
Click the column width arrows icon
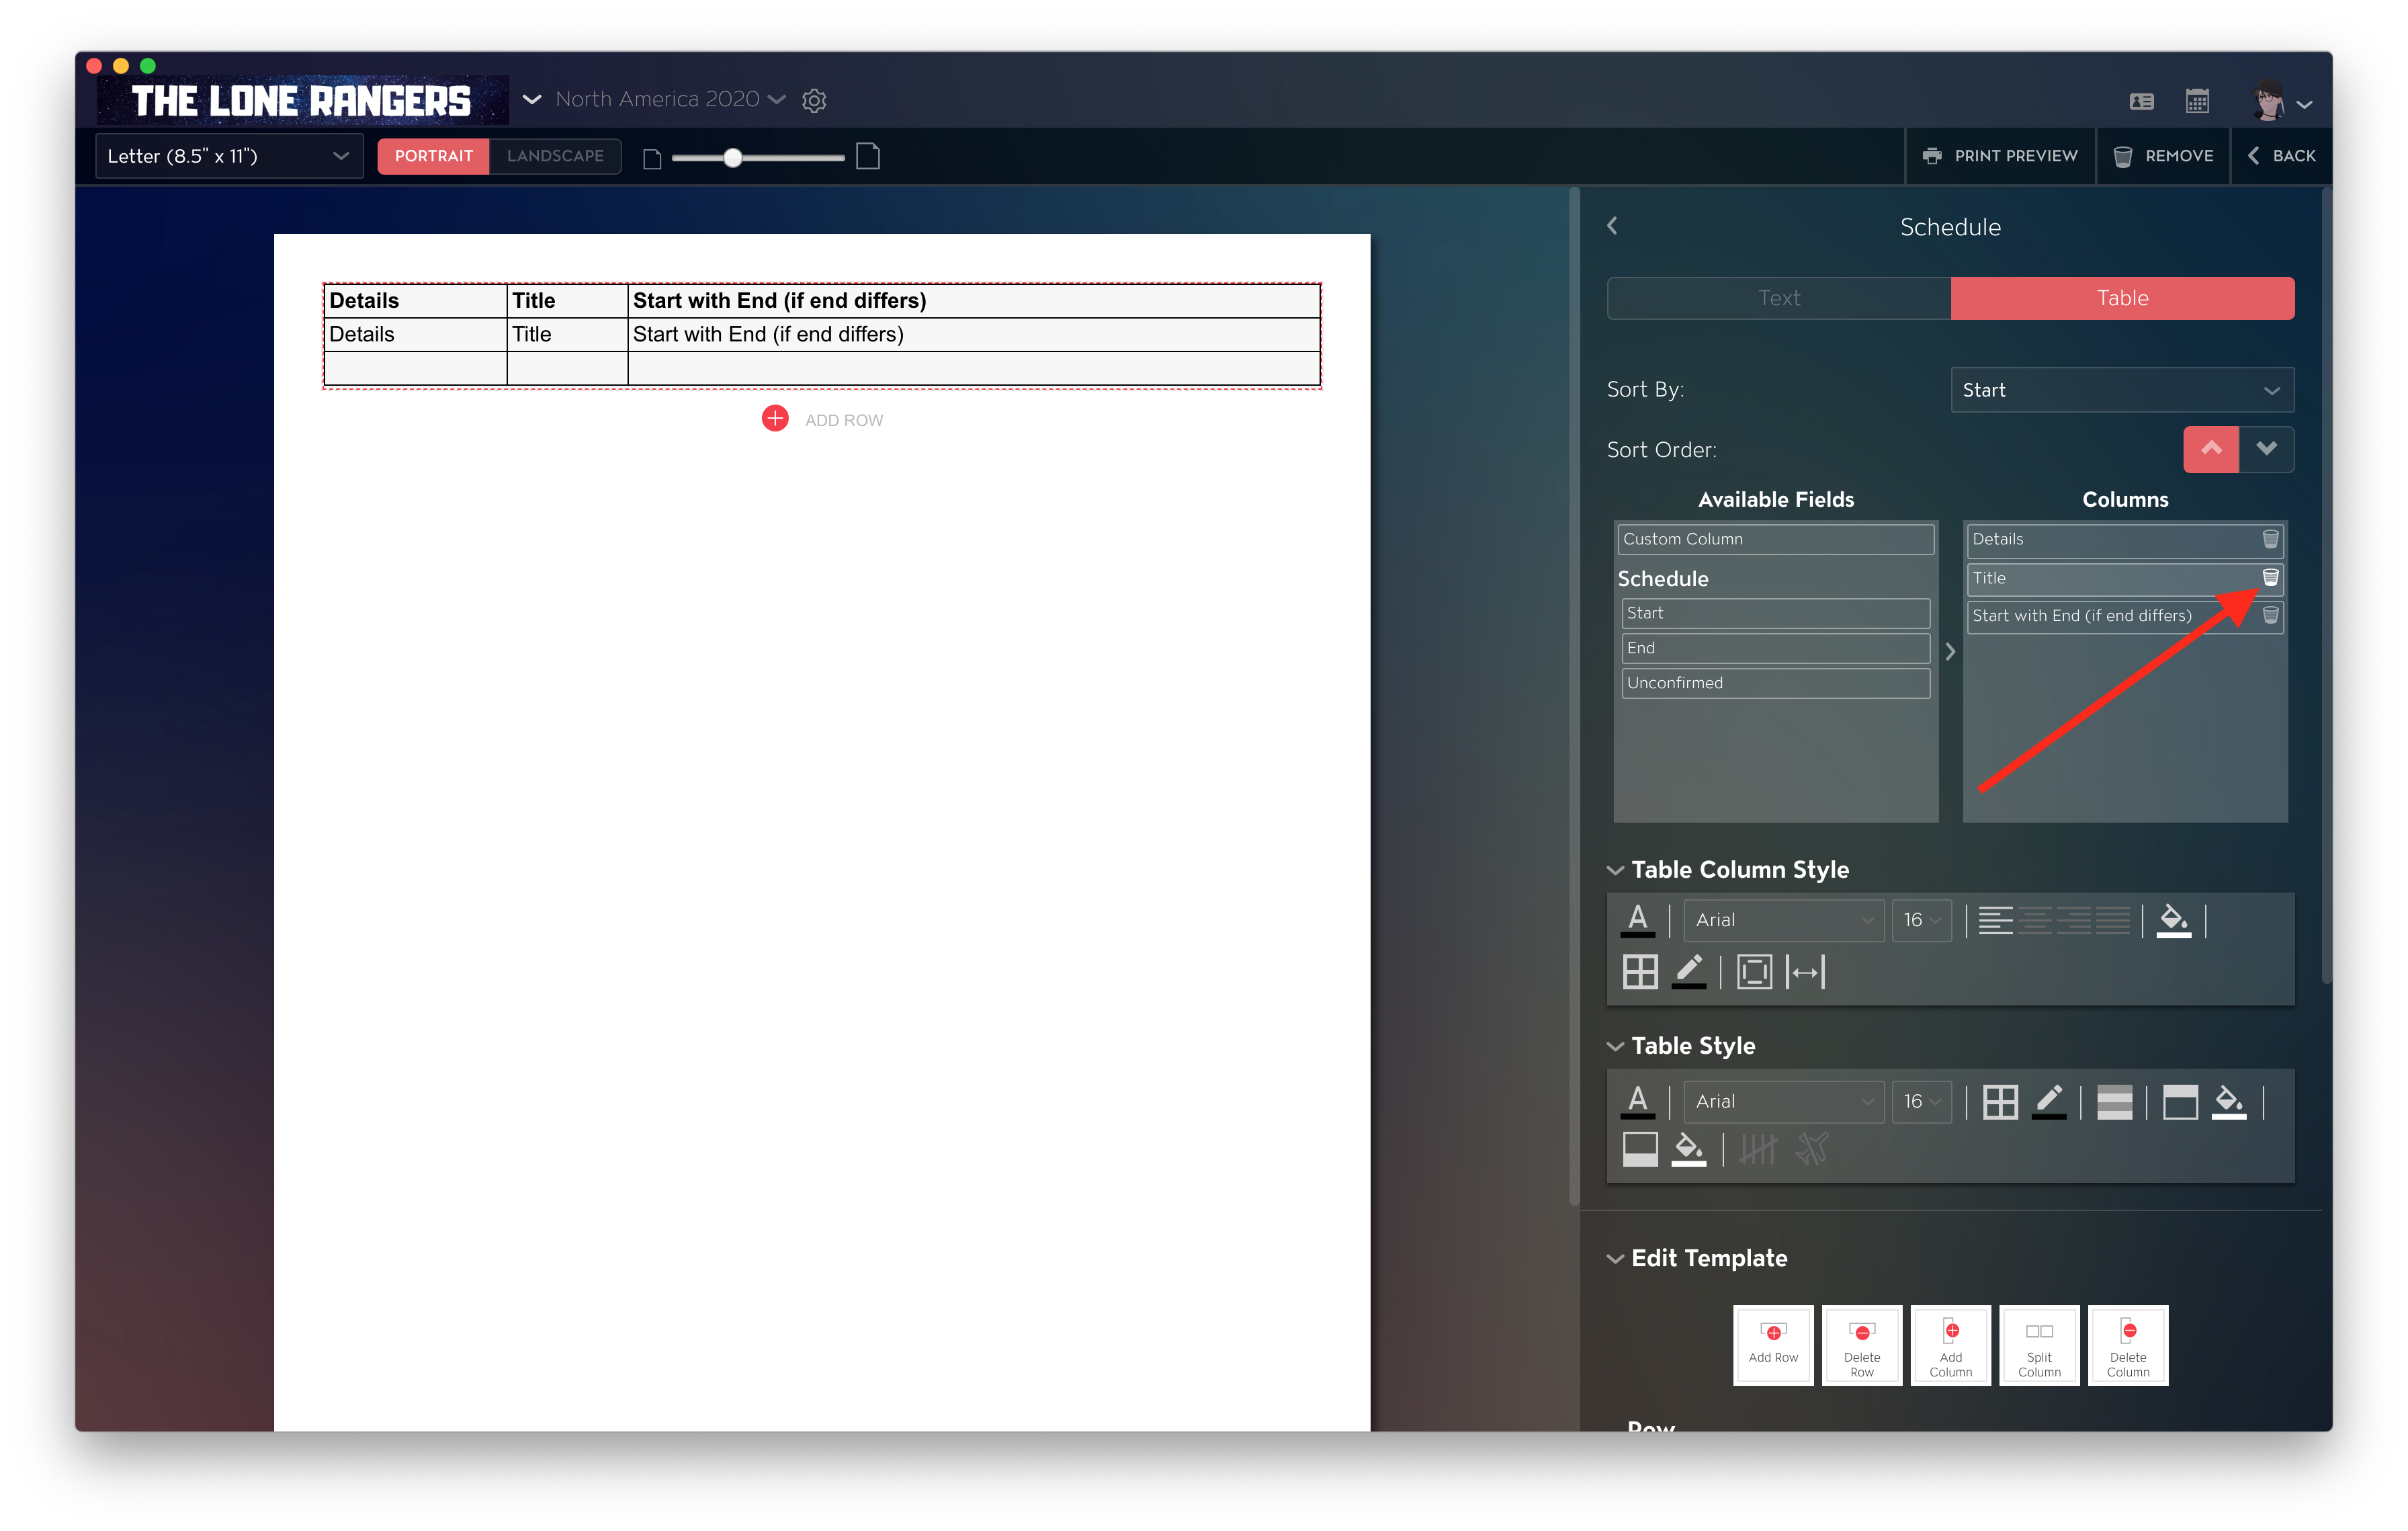(1805, 972)
